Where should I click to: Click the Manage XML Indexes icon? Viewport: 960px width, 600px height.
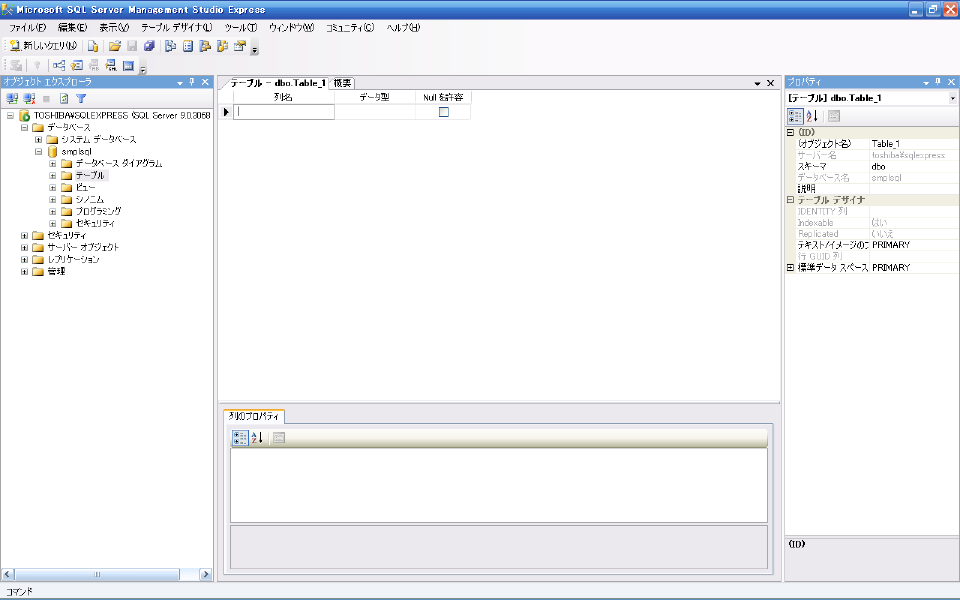pos(111,66)
